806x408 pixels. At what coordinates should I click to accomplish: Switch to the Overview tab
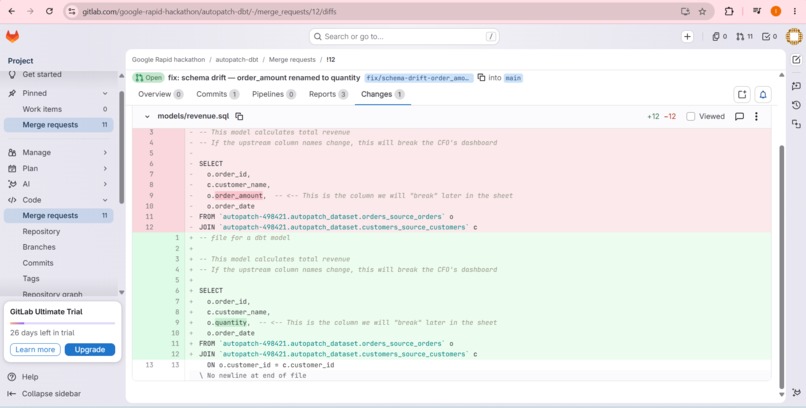click(x=160, y=95)
